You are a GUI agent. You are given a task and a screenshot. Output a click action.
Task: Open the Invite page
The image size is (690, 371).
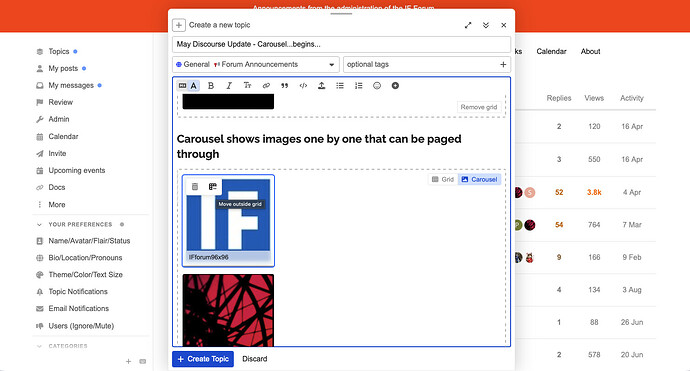tap(57, 154)
